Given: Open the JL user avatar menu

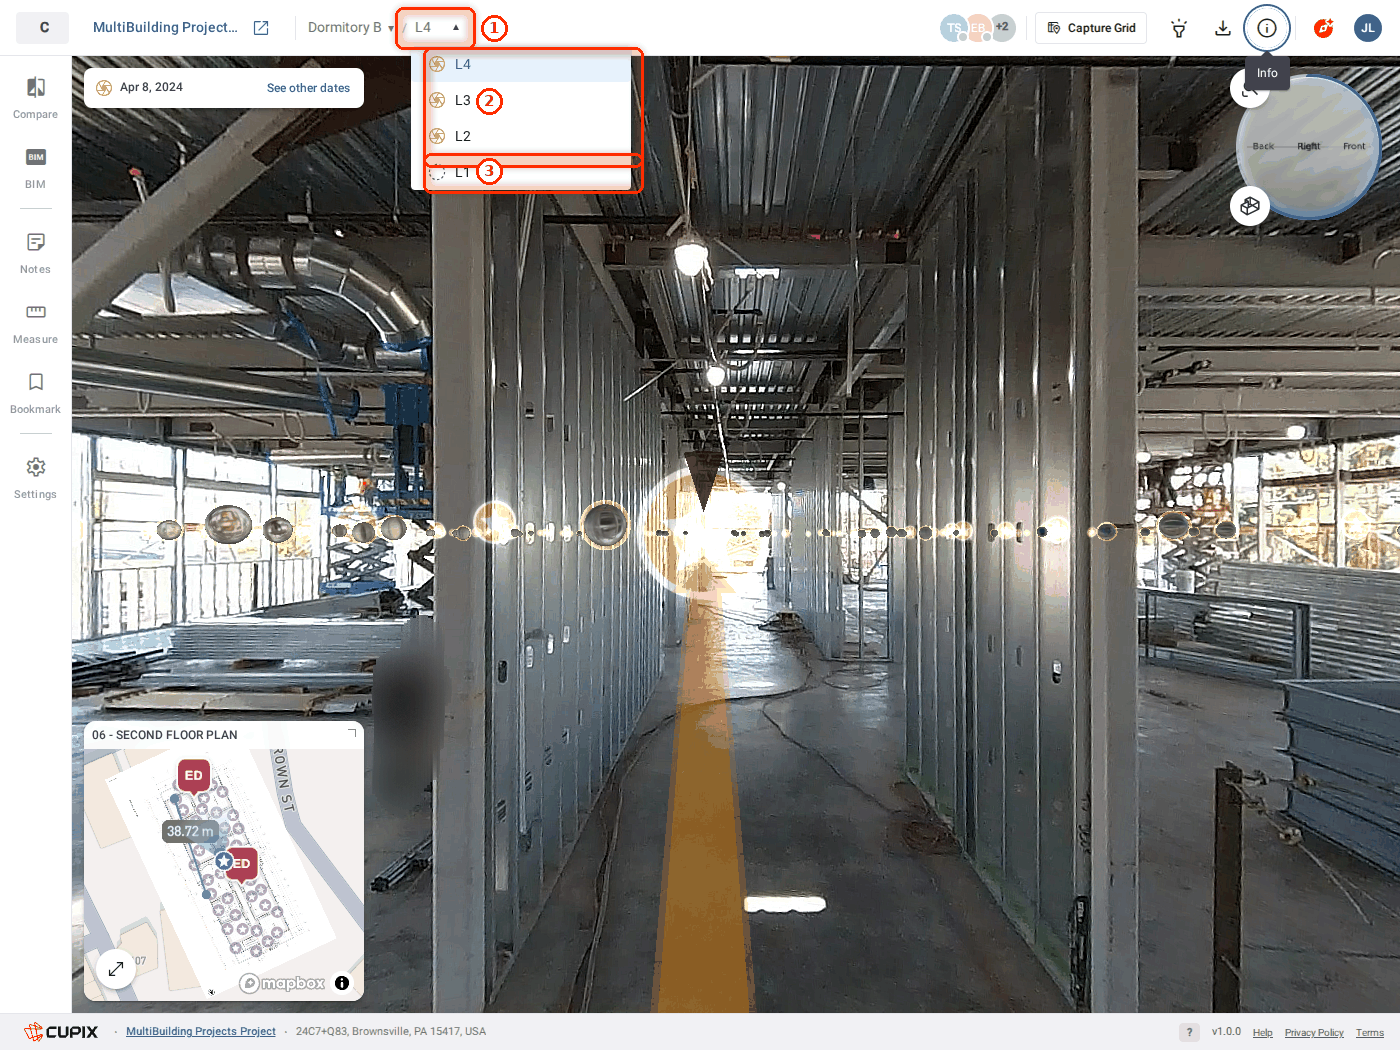Looking at the screenshot, I should point(1368,28).
